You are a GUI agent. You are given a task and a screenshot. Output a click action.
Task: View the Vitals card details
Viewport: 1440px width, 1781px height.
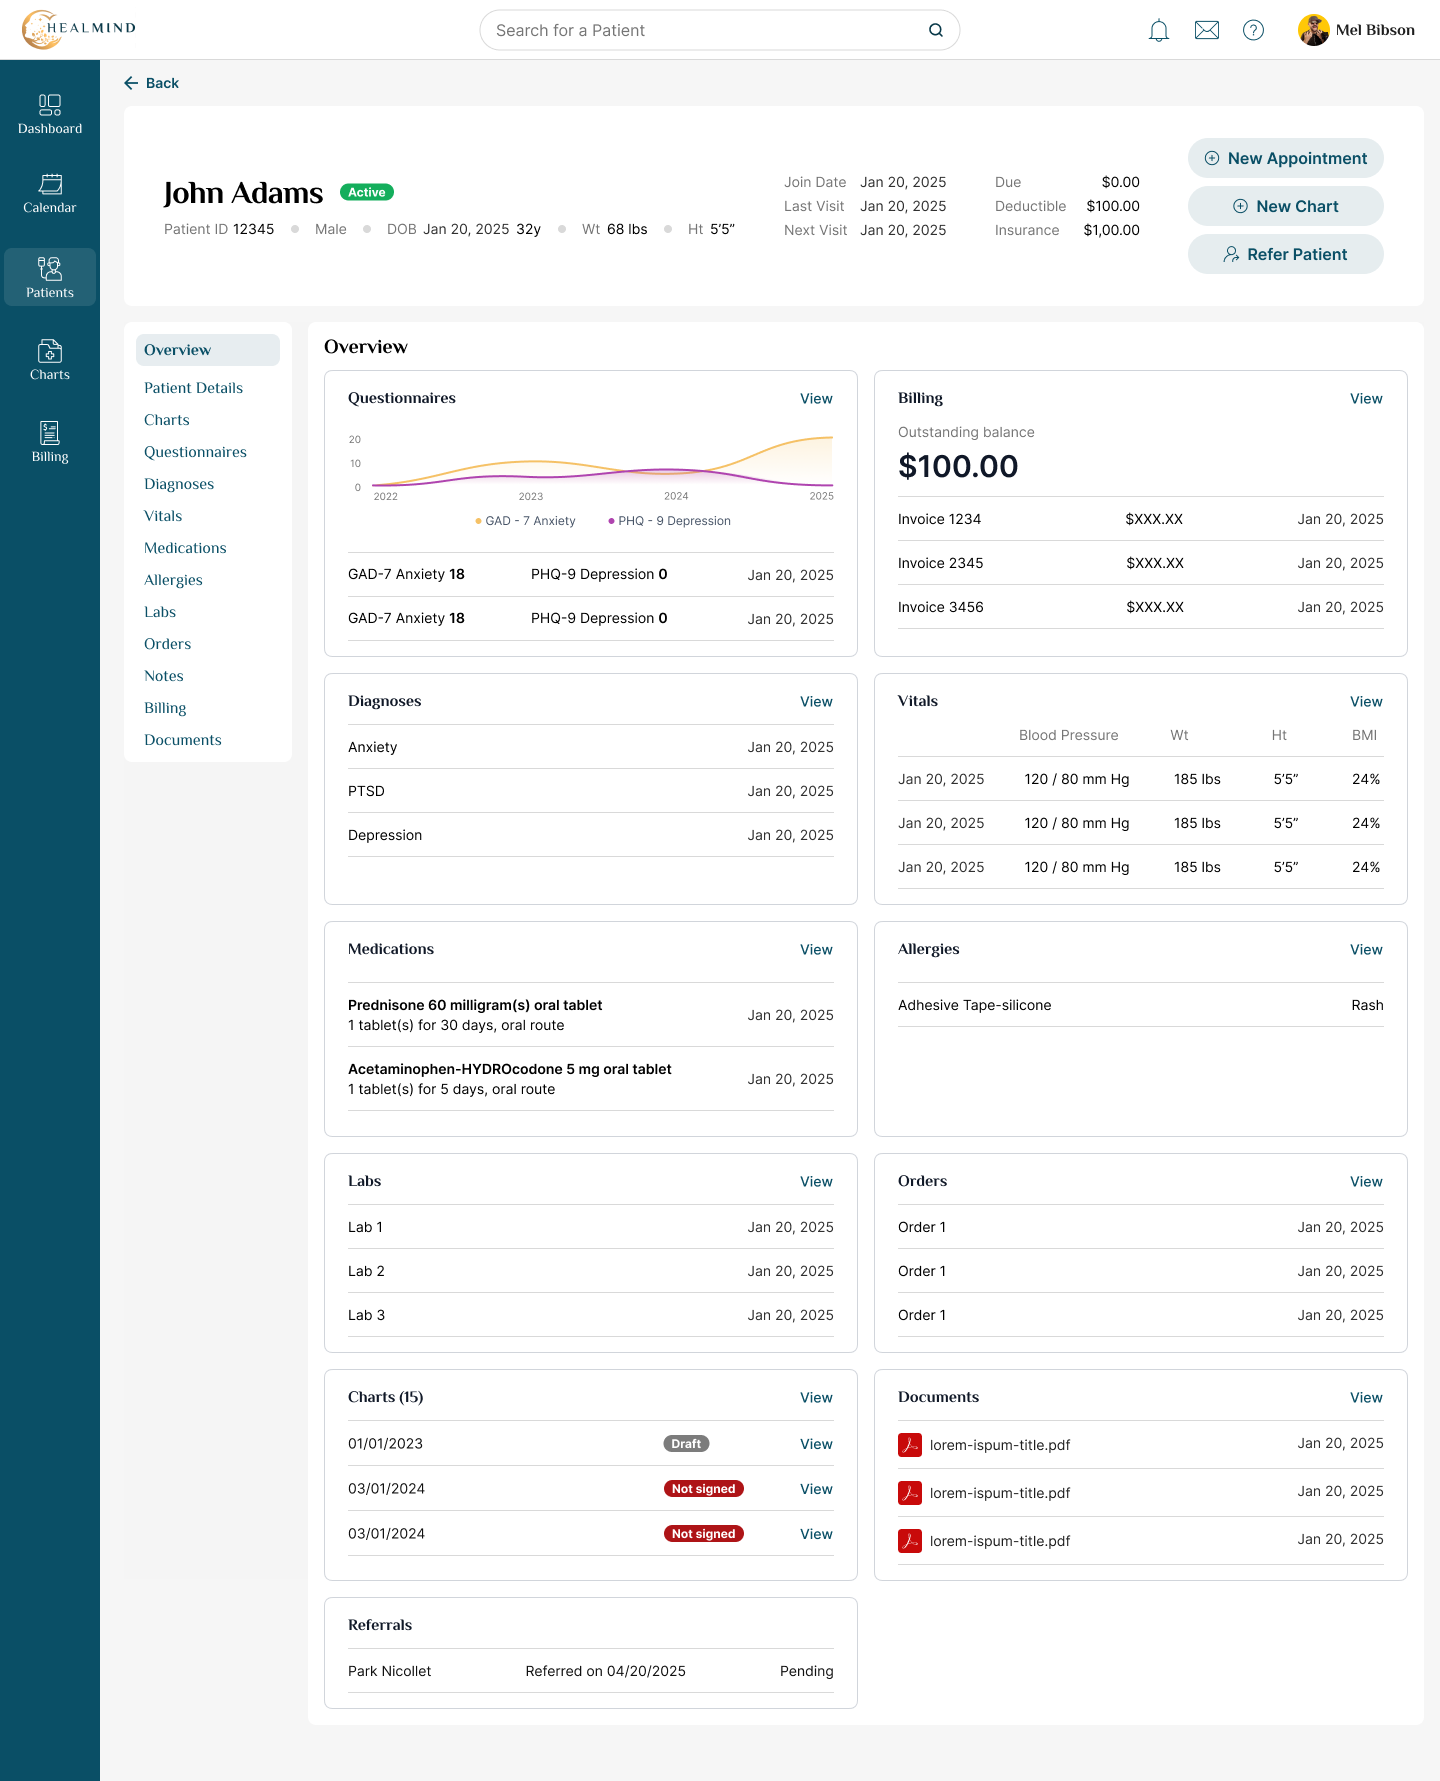click(x=1366, y=702)
